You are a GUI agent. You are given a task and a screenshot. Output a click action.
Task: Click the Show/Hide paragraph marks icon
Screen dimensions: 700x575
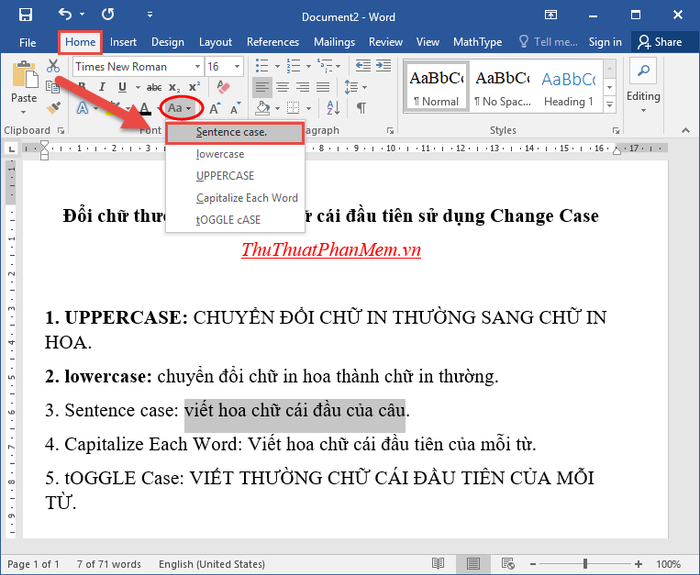361,108
